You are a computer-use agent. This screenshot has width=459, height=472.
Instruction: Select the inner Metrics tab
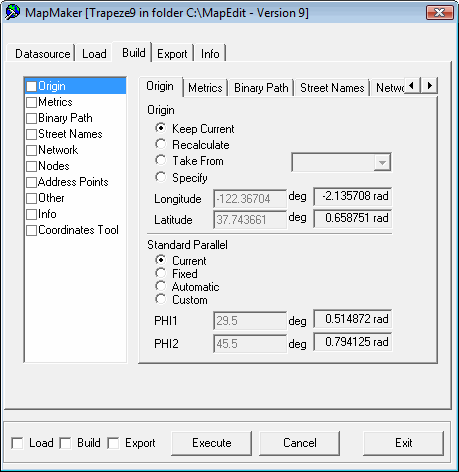(205, 88)
